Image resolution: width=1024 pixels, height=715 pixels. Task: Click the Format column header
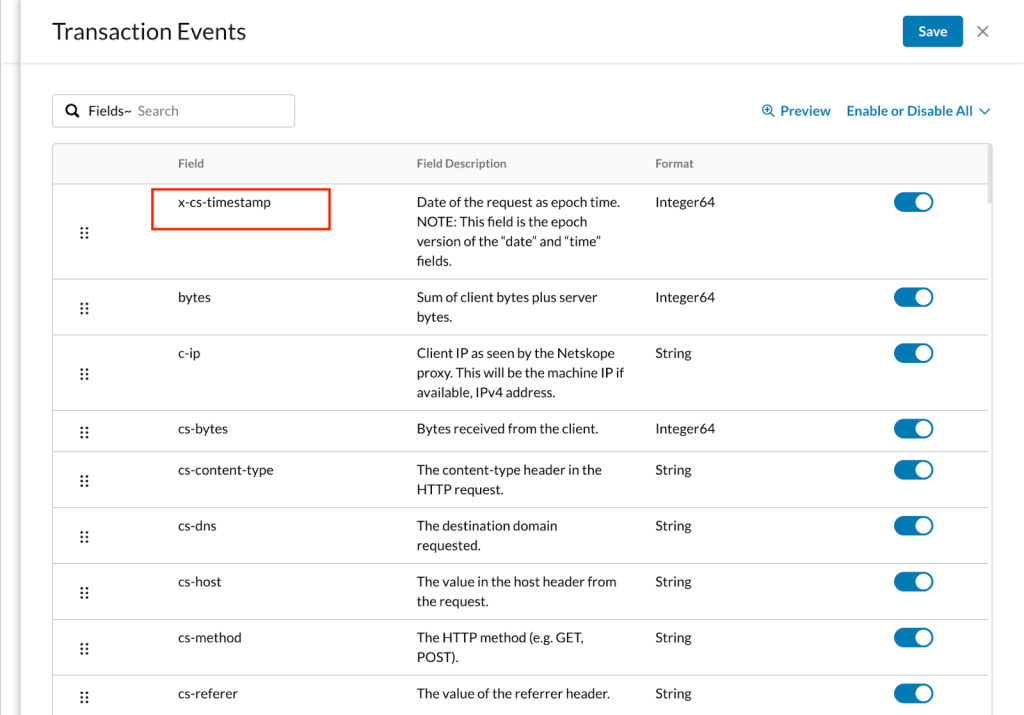(x=674, y=164)
